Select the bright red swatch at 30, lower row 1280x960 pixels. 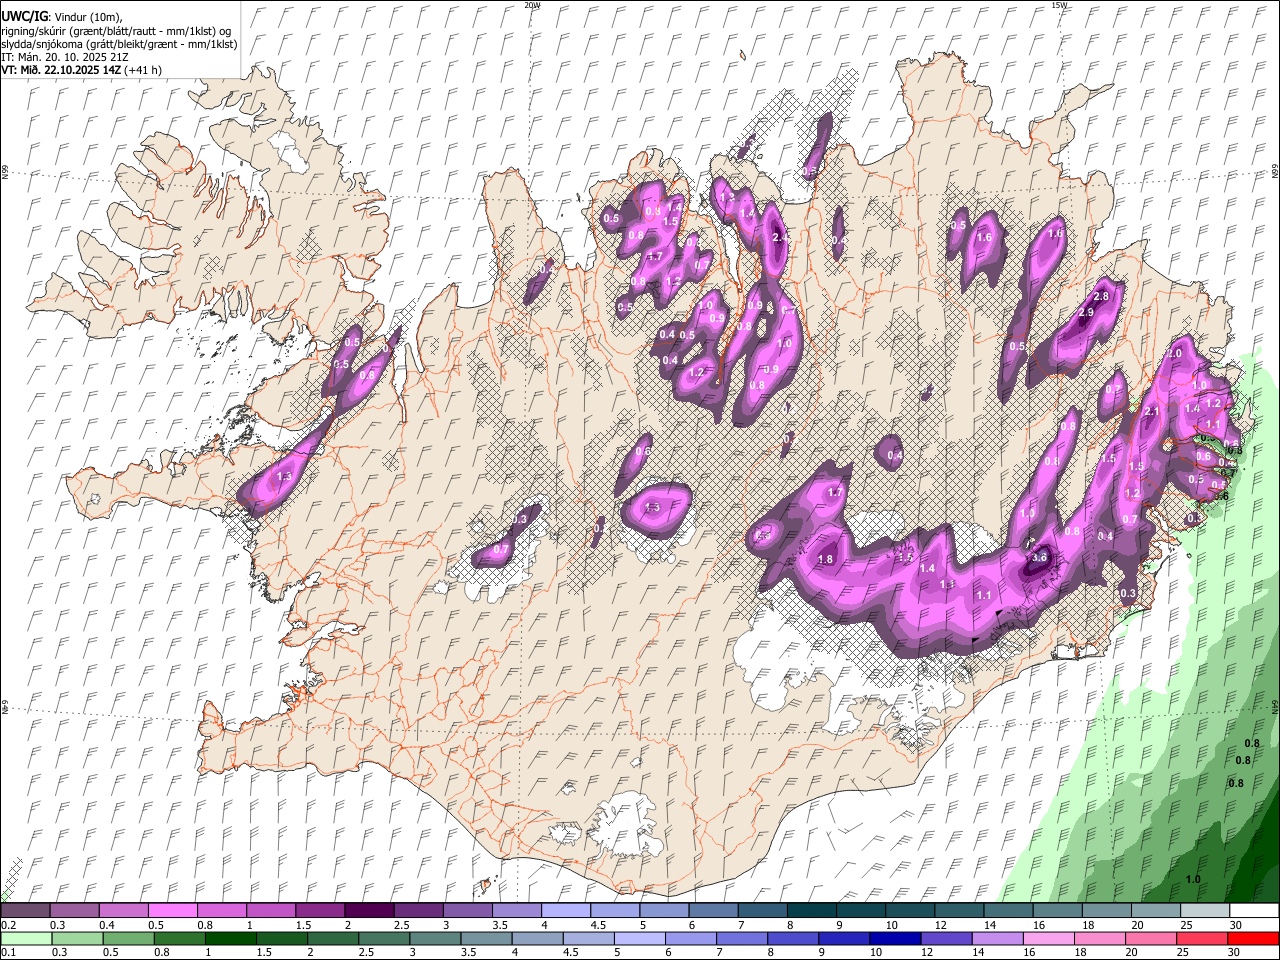coord(1253,939)
